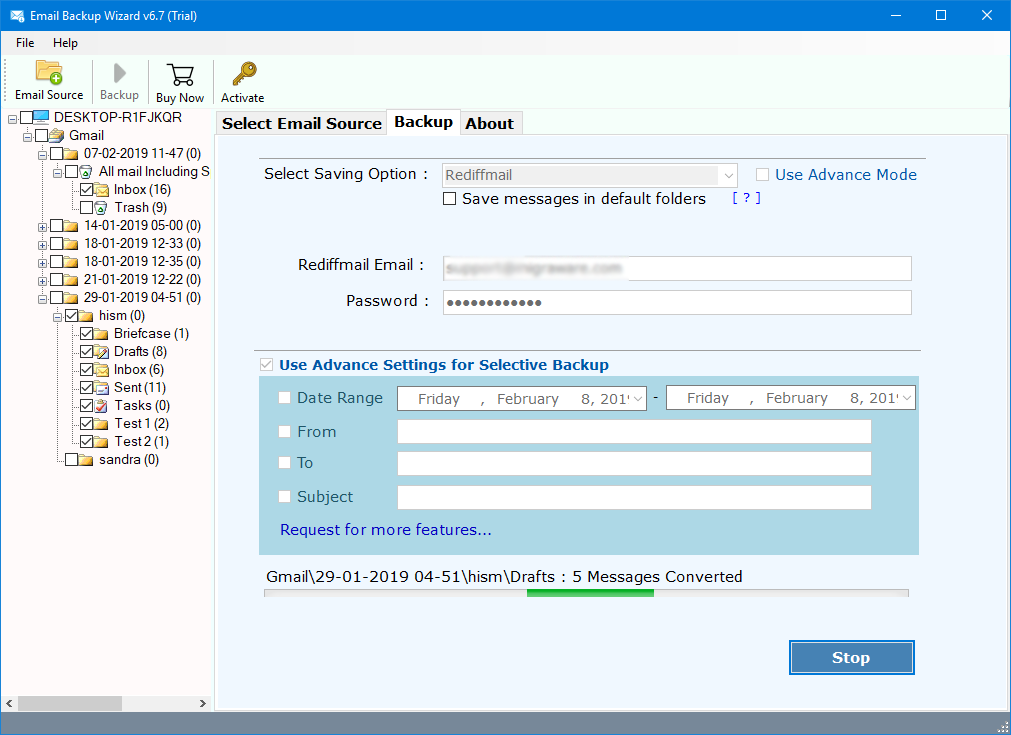The image size is (1011, 735).
Task: Click the conversion progress bar
Action: click(586, 593)
